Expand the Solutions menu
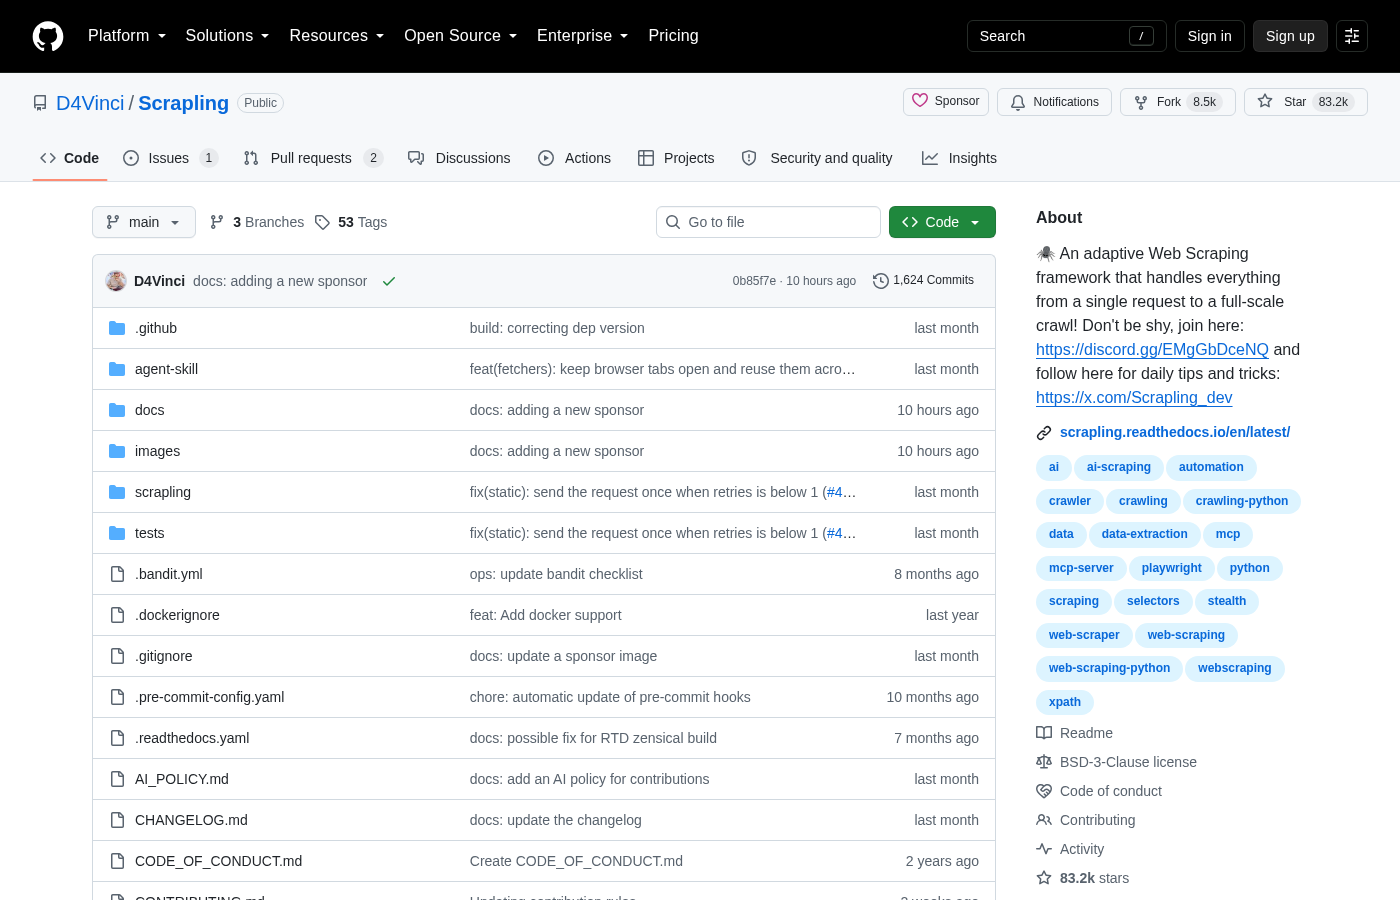 tap(228, 36)
